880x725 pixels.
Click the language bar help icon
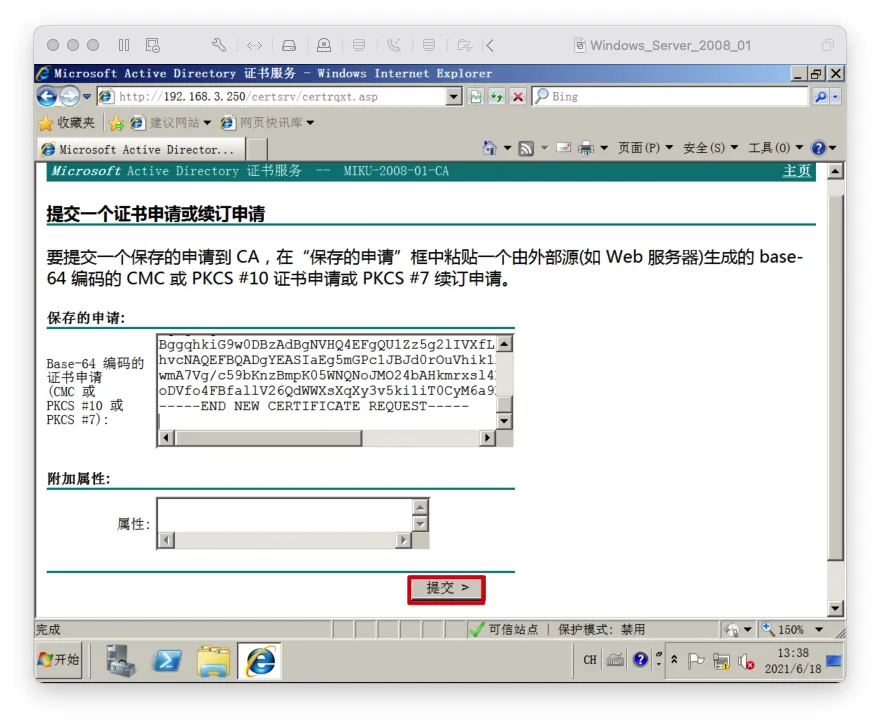(x=640, y=660)
